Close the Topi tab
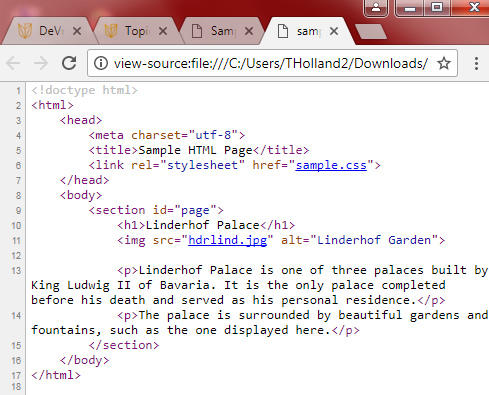Image resolution: width=489 pixels, height=395 pixels. [x=163, y=31]
